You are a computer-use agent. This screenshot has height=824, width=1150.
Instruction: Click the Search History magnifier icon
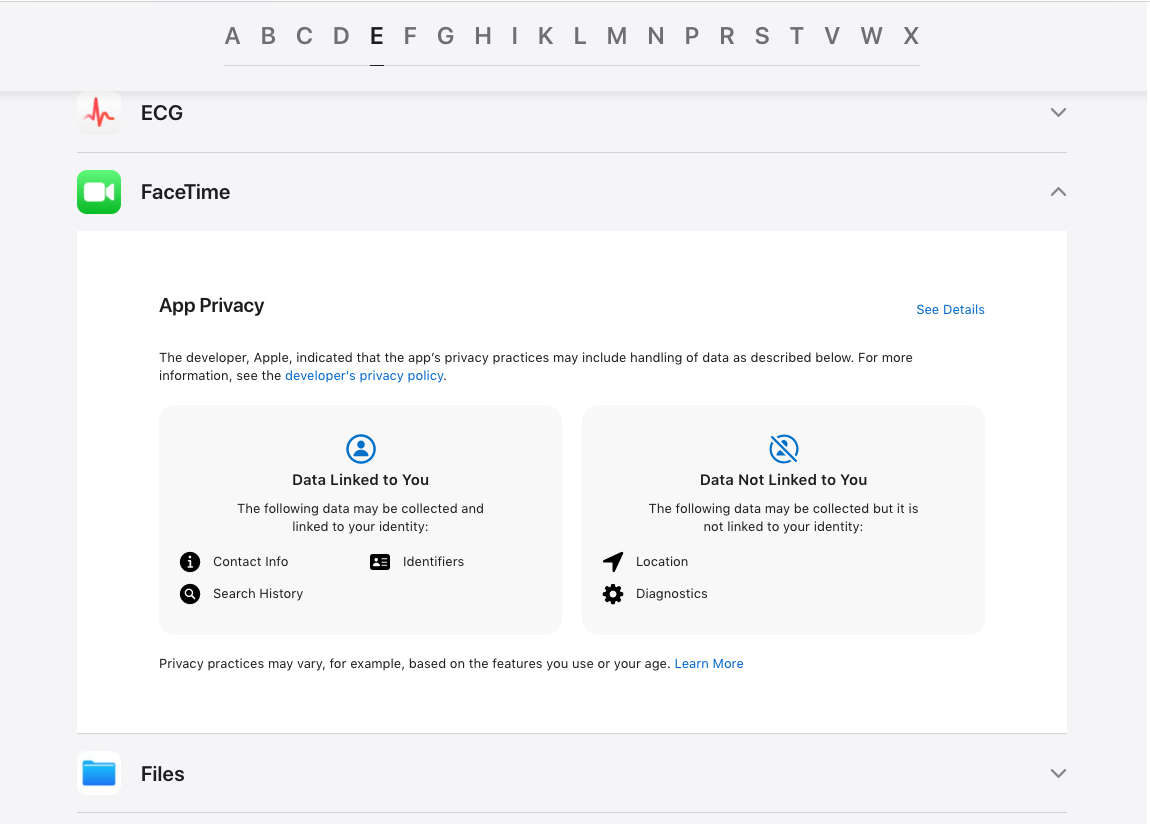click(190, 594)
